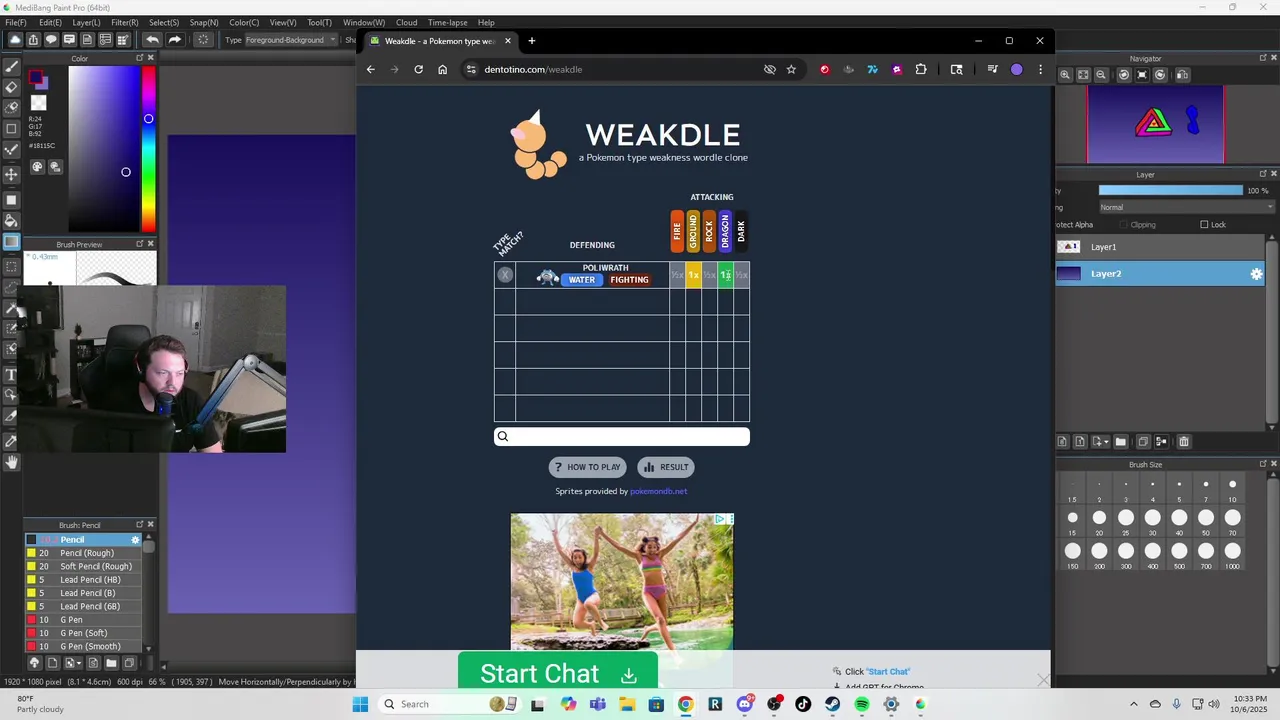The height and width of the screenshot is (720, 1280).
Task: Click the Redo arrow in MediBang toolbar
Action: pyautogui.click(x=174, y=40)
